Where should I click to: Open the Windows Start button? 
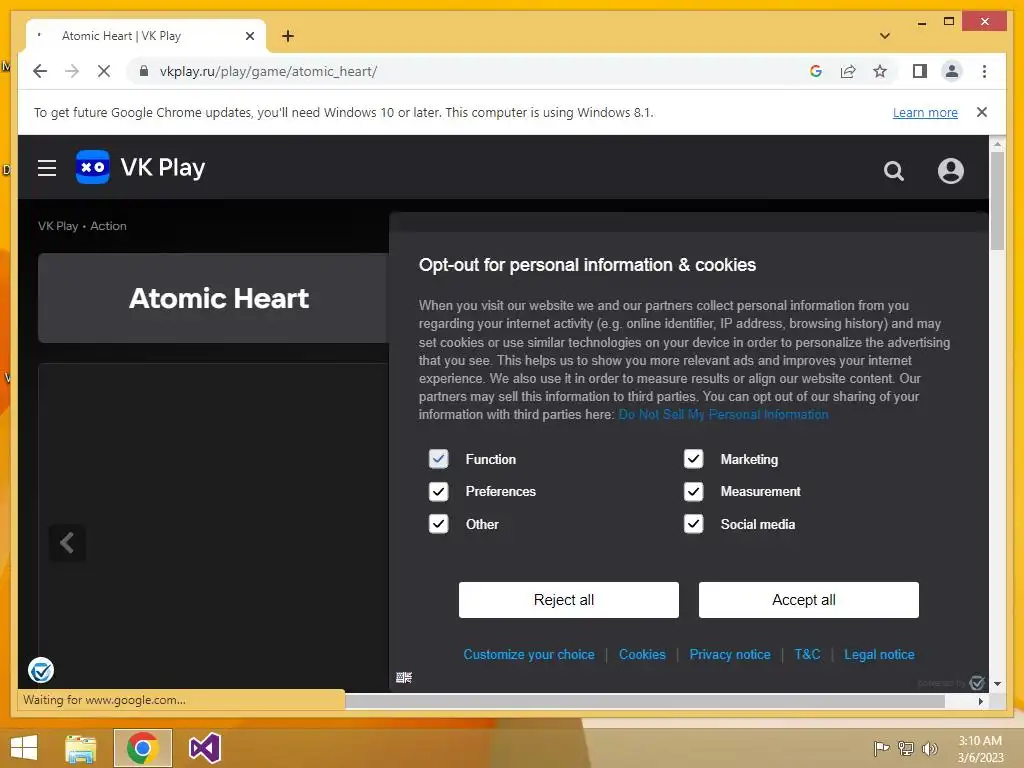(24, 748)
